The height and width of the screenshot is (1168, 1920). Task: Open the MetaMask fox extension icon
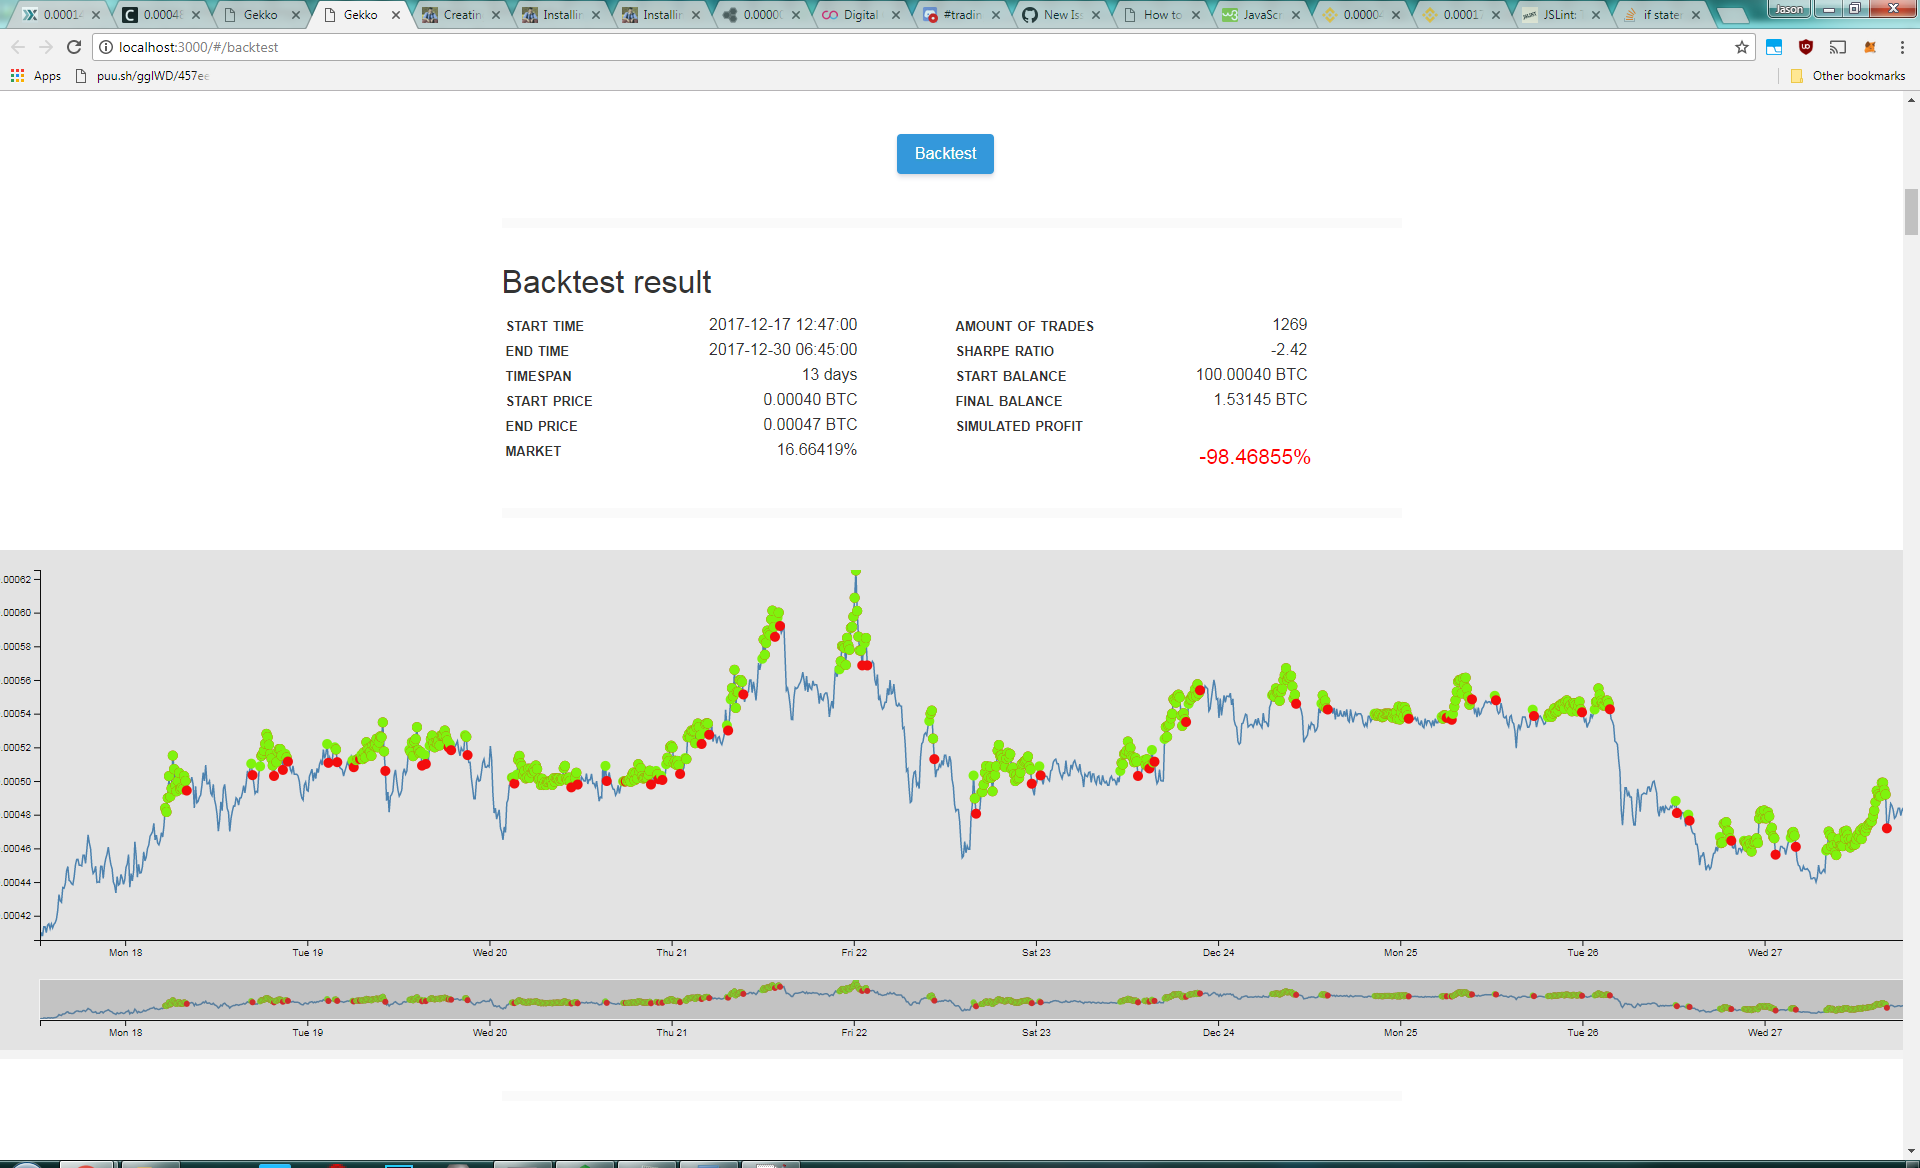tap(1869, 47)
